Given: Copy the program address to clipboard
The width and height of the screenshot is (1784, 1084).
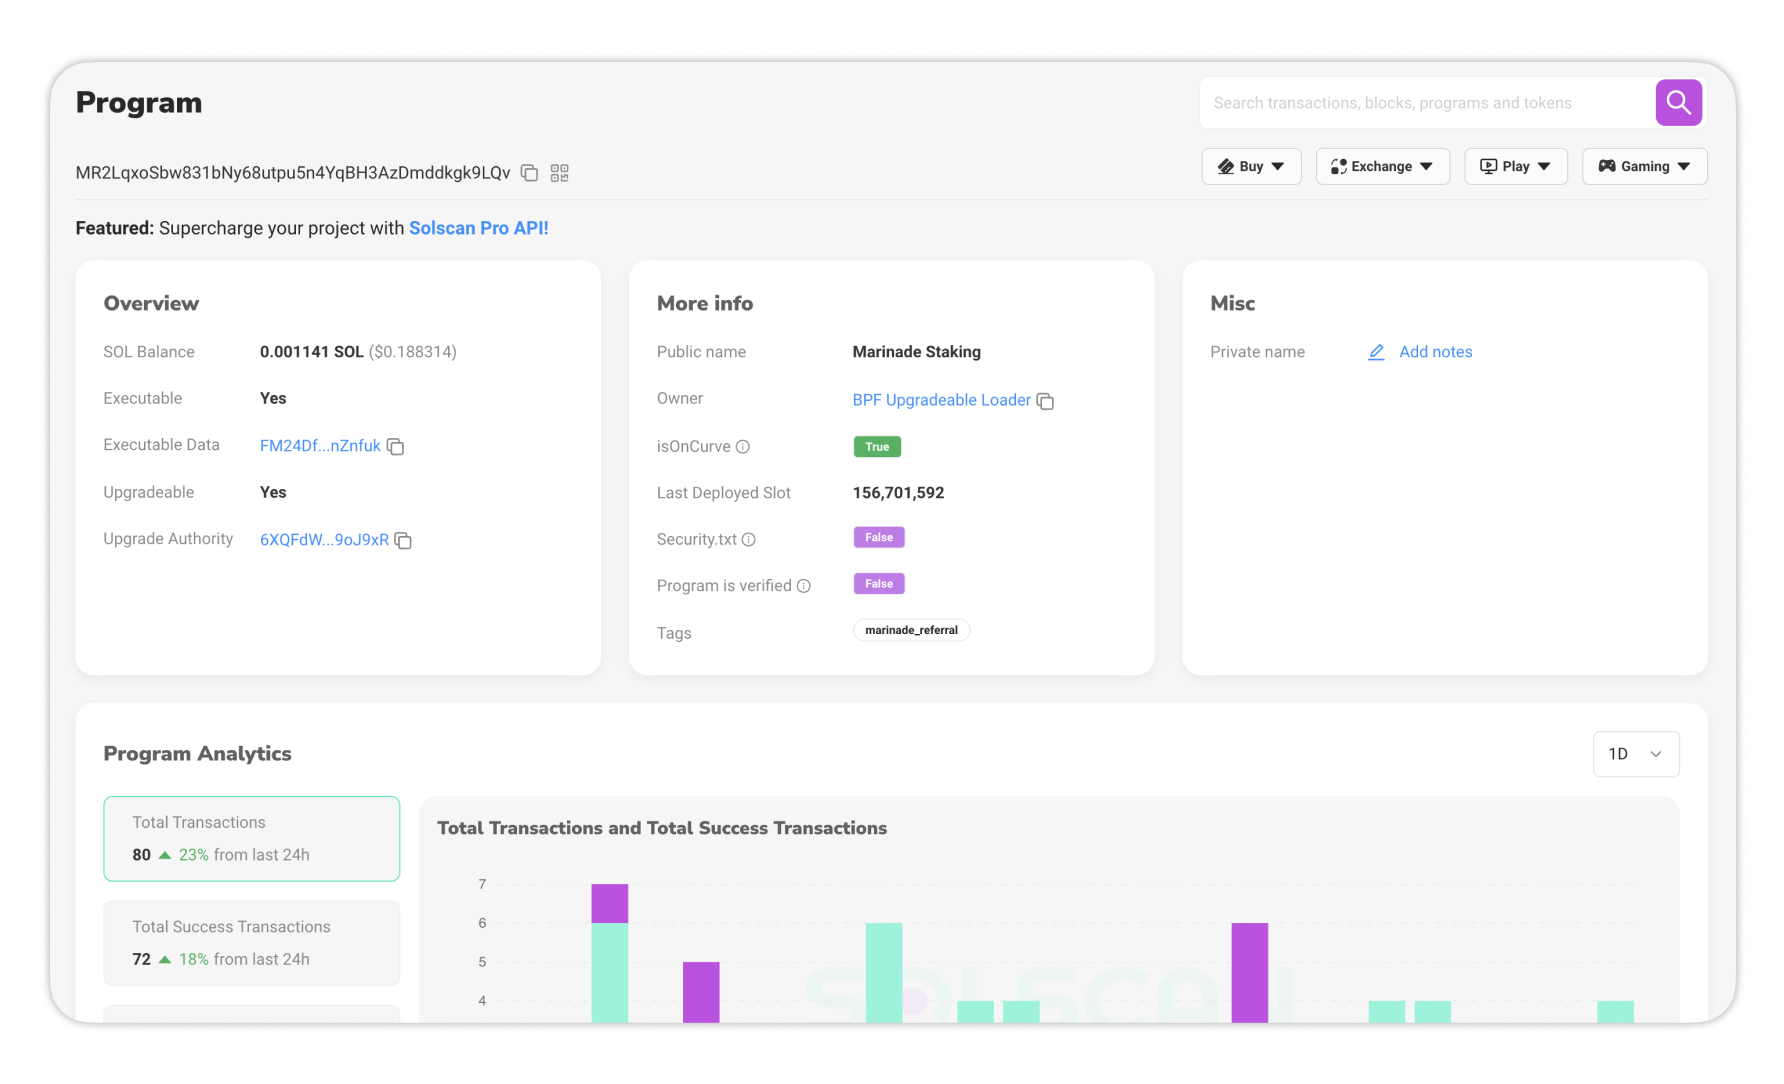Looking at the screenshot, I should (530, 173).
